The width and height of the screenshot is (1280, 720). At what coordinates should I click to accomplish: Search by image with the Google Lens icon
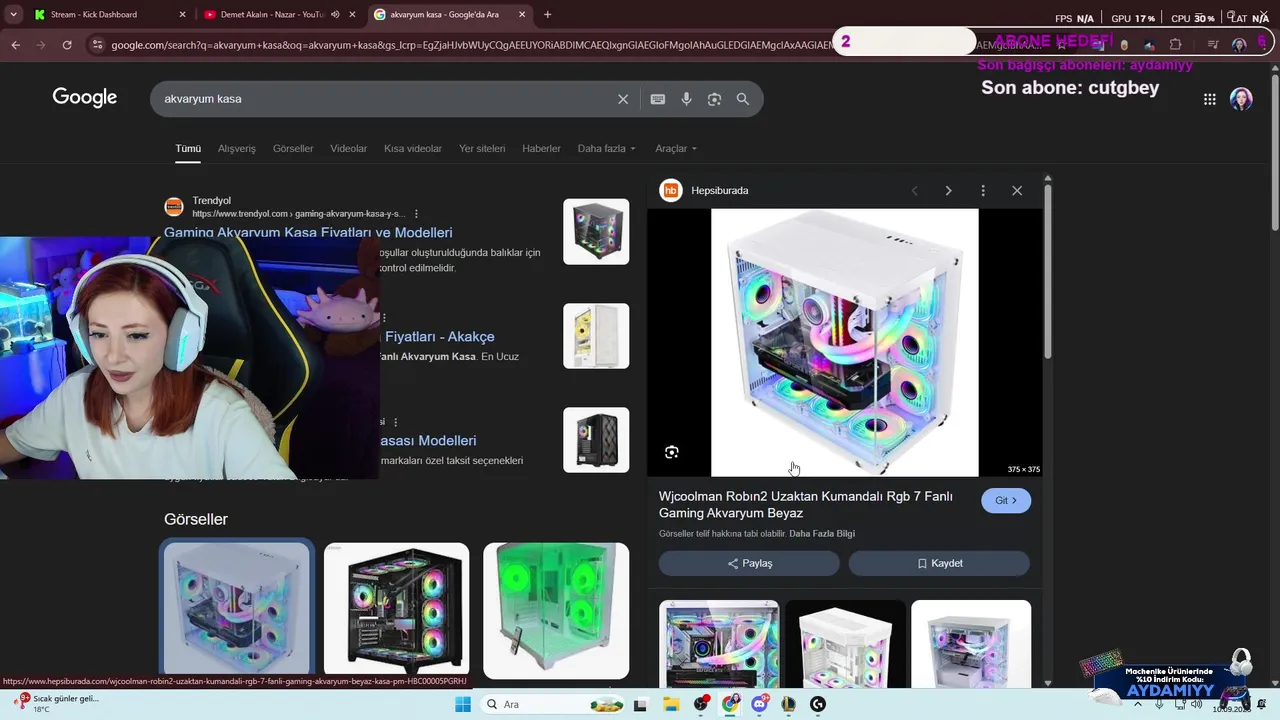[x=714, y=99]
